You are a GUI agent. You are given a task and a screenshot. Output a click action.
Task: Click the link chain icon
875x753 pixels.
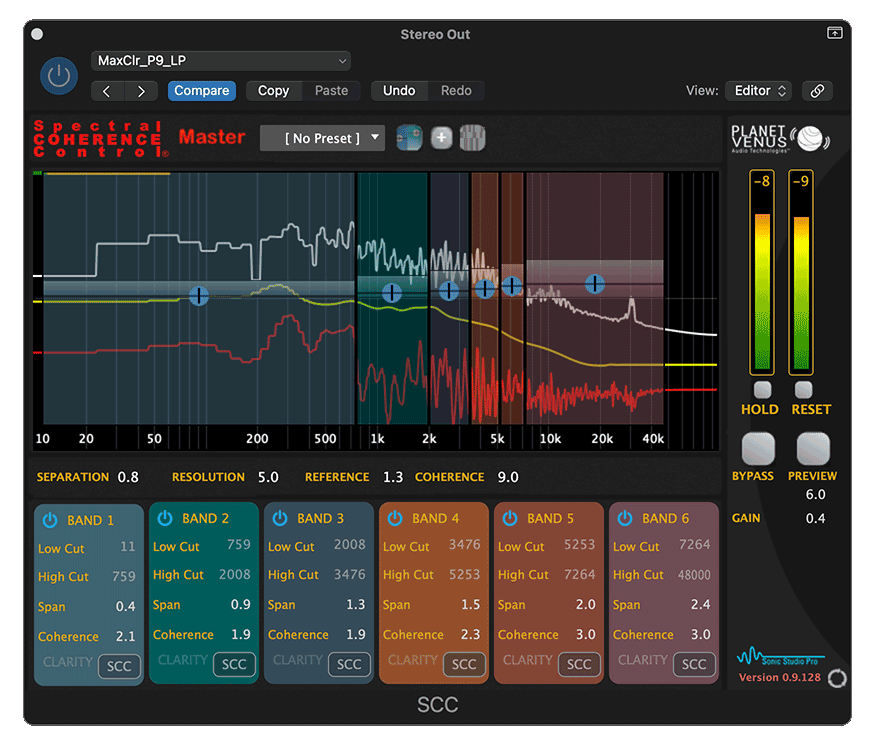click(817, 91)
